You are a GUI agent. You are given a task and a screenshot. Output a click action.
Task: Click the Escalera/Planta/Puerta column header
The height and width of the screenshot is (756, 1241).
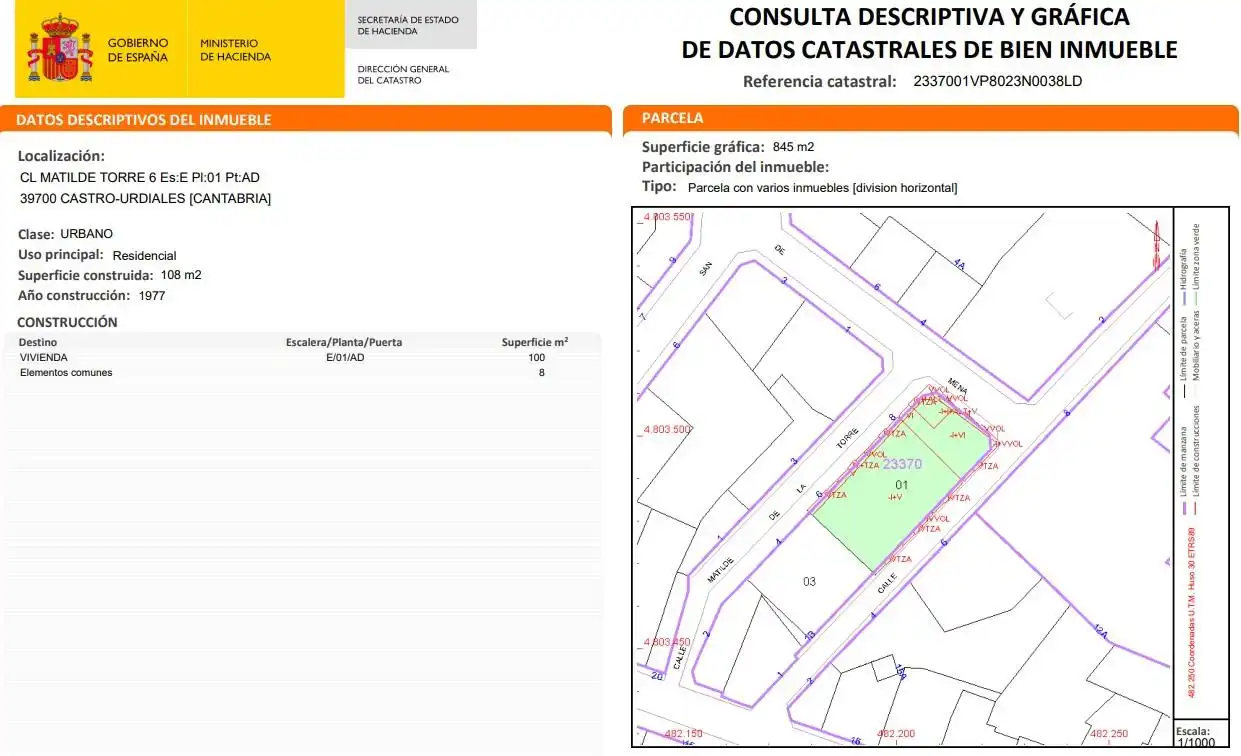(344, 342)
